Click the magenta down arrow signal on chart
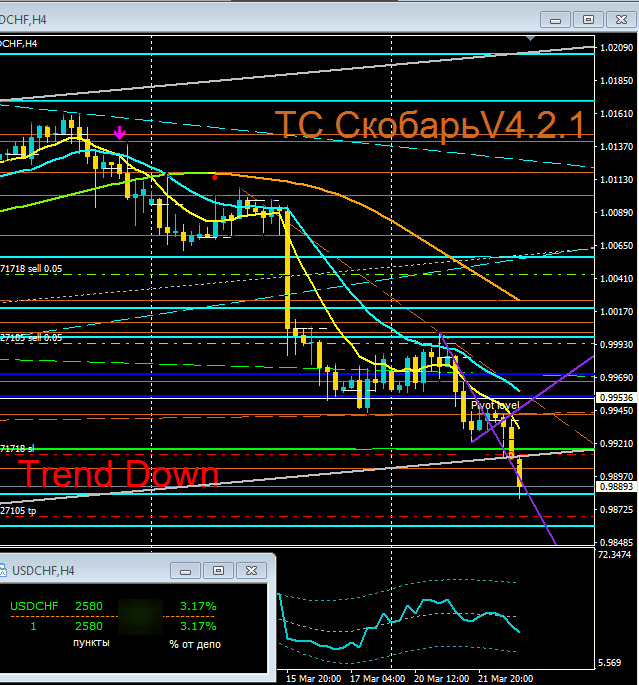Image resolution: width=639 pixels, height=685 pixels. pyautogui.click(x=120, y=132)
